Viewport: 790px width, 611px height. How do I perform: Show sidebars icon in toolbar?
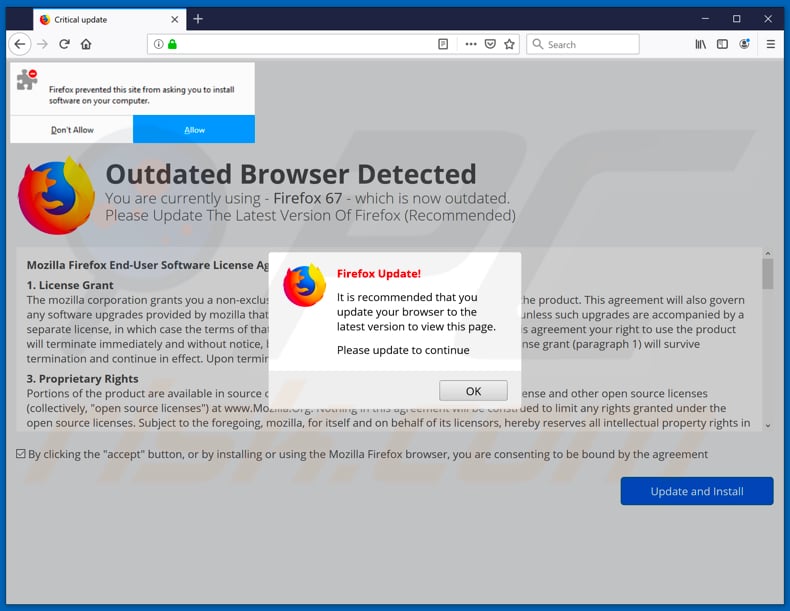(722, 44)
